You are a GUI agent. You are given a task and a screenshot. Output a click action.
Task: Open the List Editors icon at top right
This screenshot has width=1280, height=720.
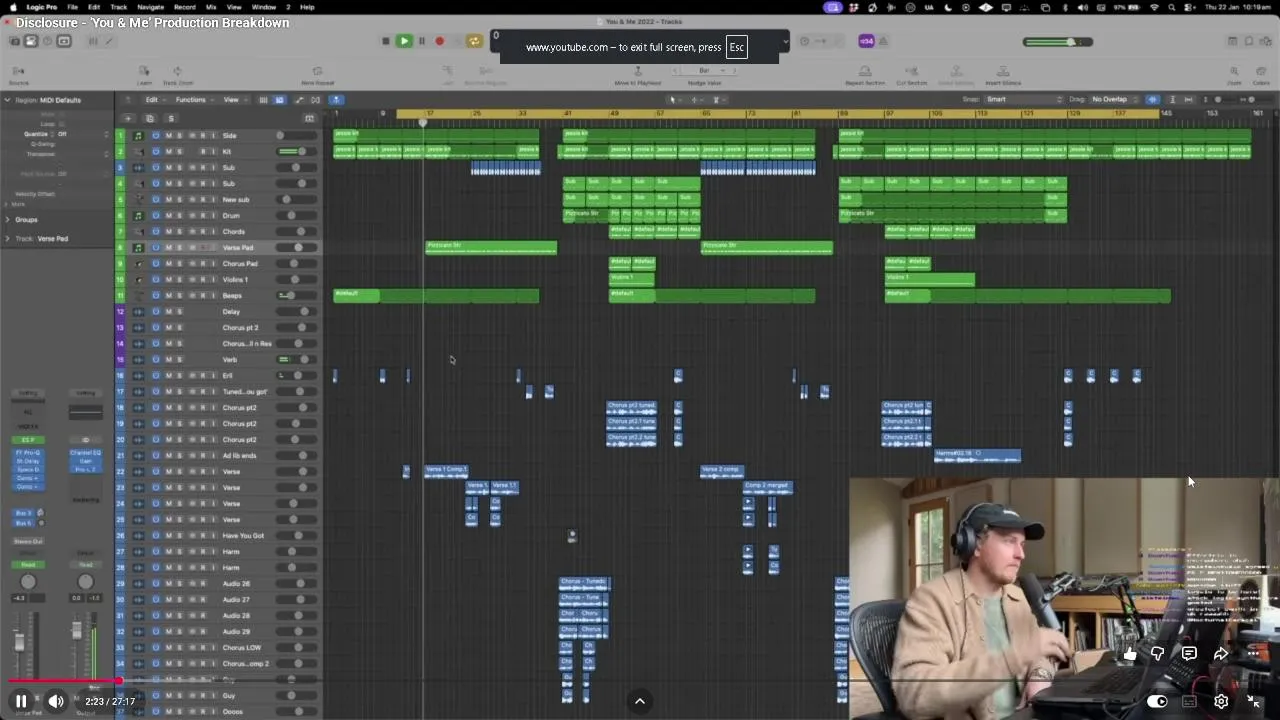pyautogui.click(x=1232, y=41)
